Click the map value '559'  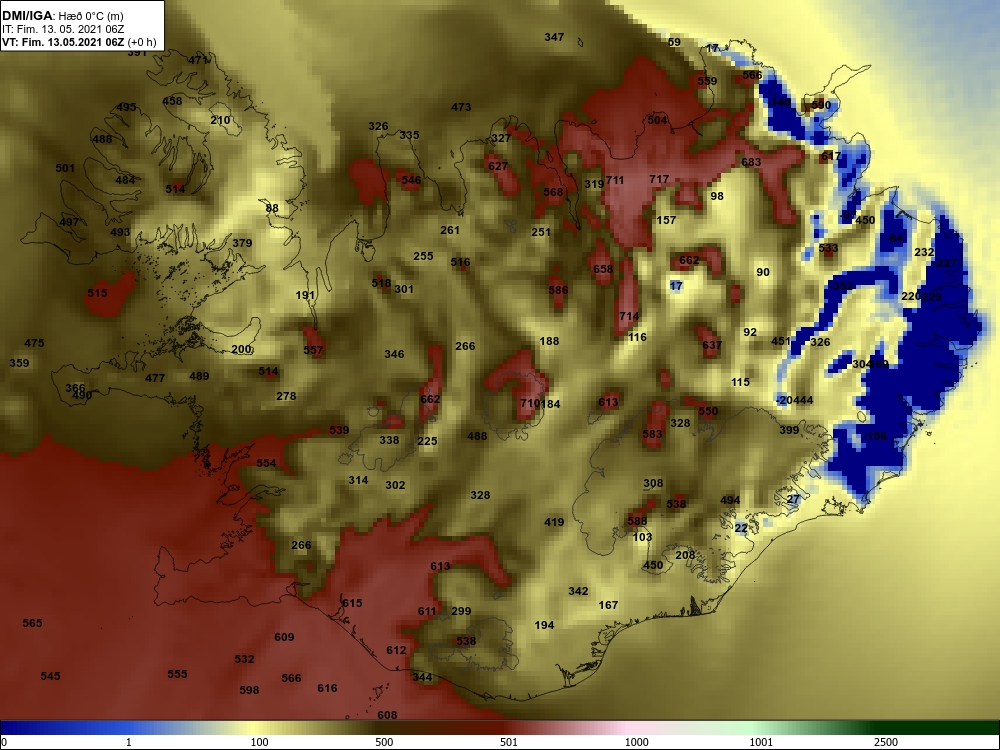tap(707, 81)
